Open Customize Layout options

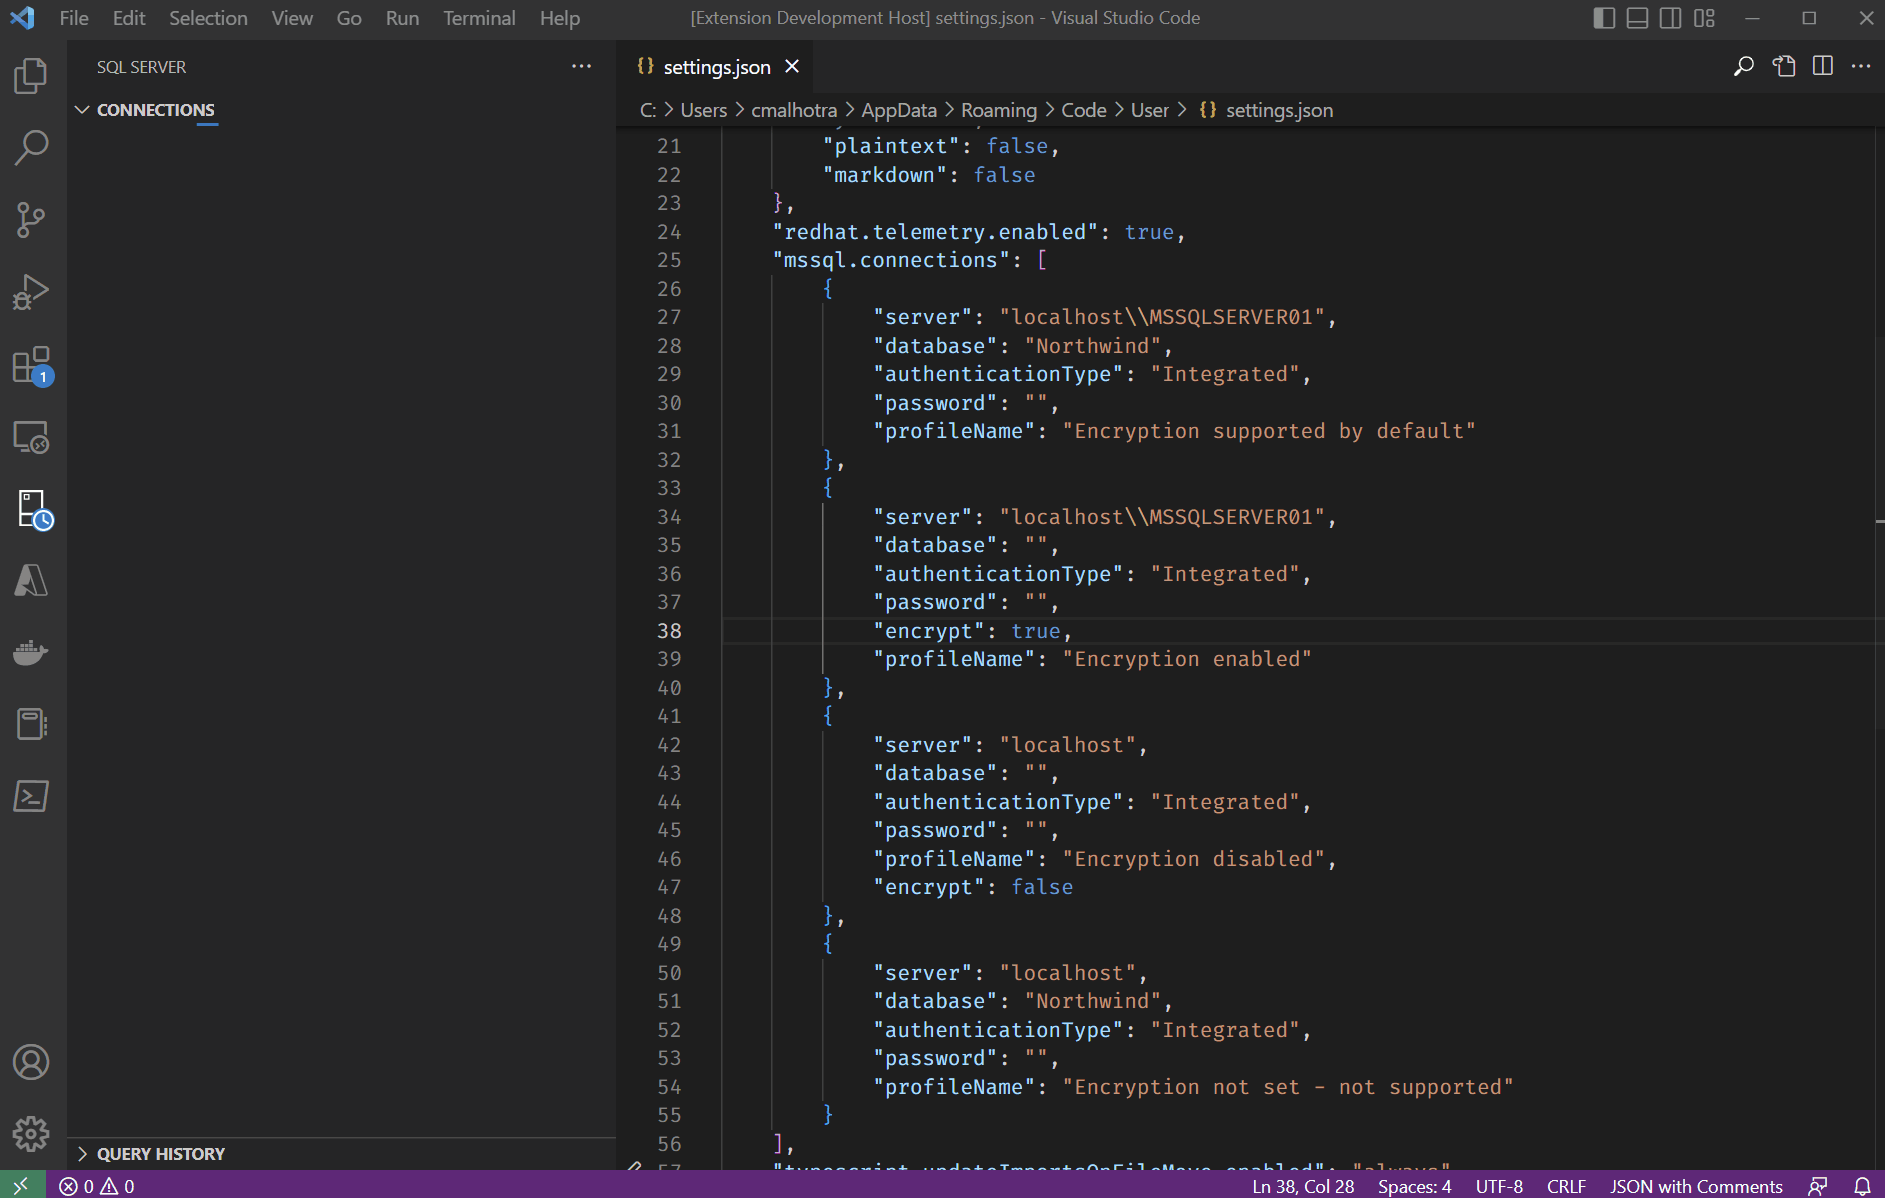click(x=1704, y=18)
